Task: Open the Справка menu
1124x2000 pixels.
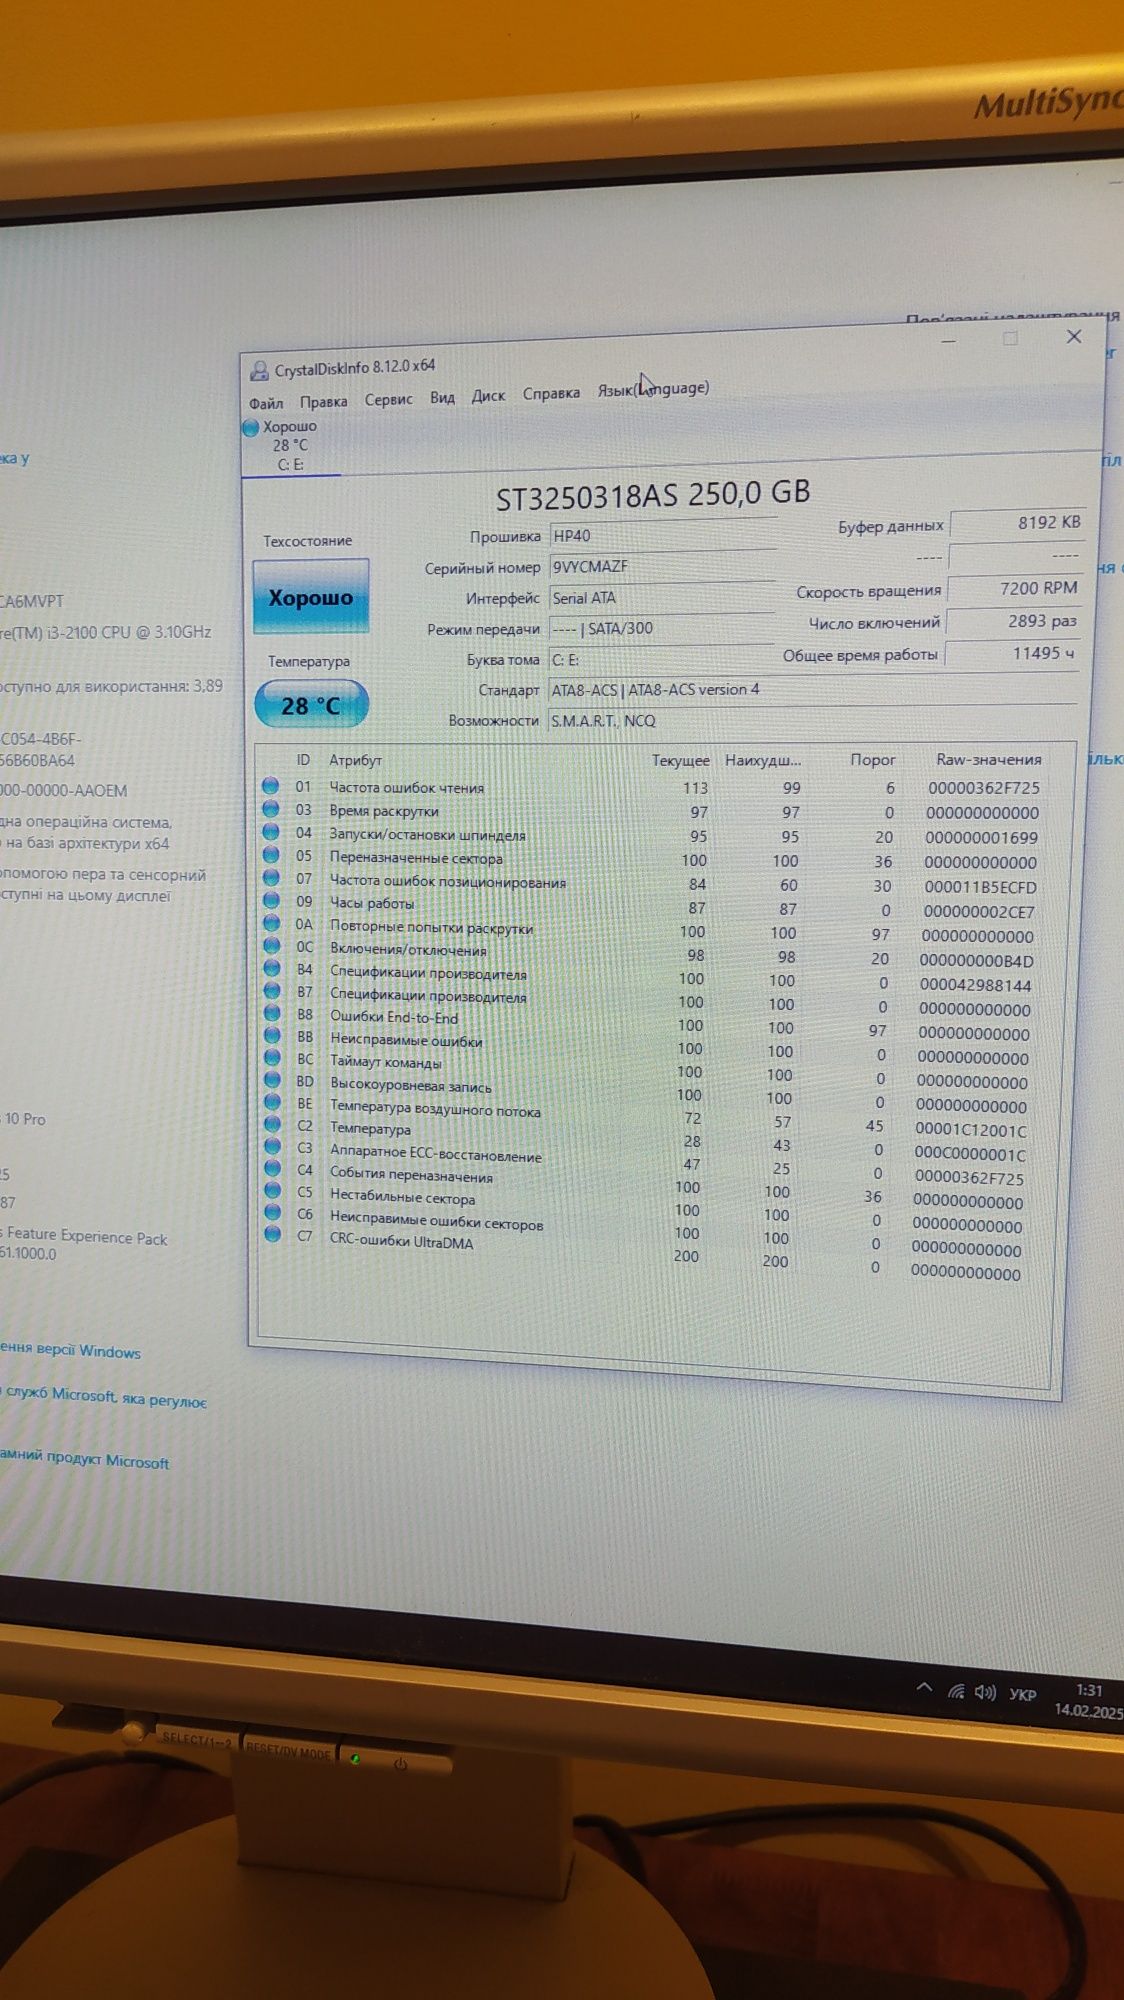Action: pyautogui.click(x=551, y=393)
